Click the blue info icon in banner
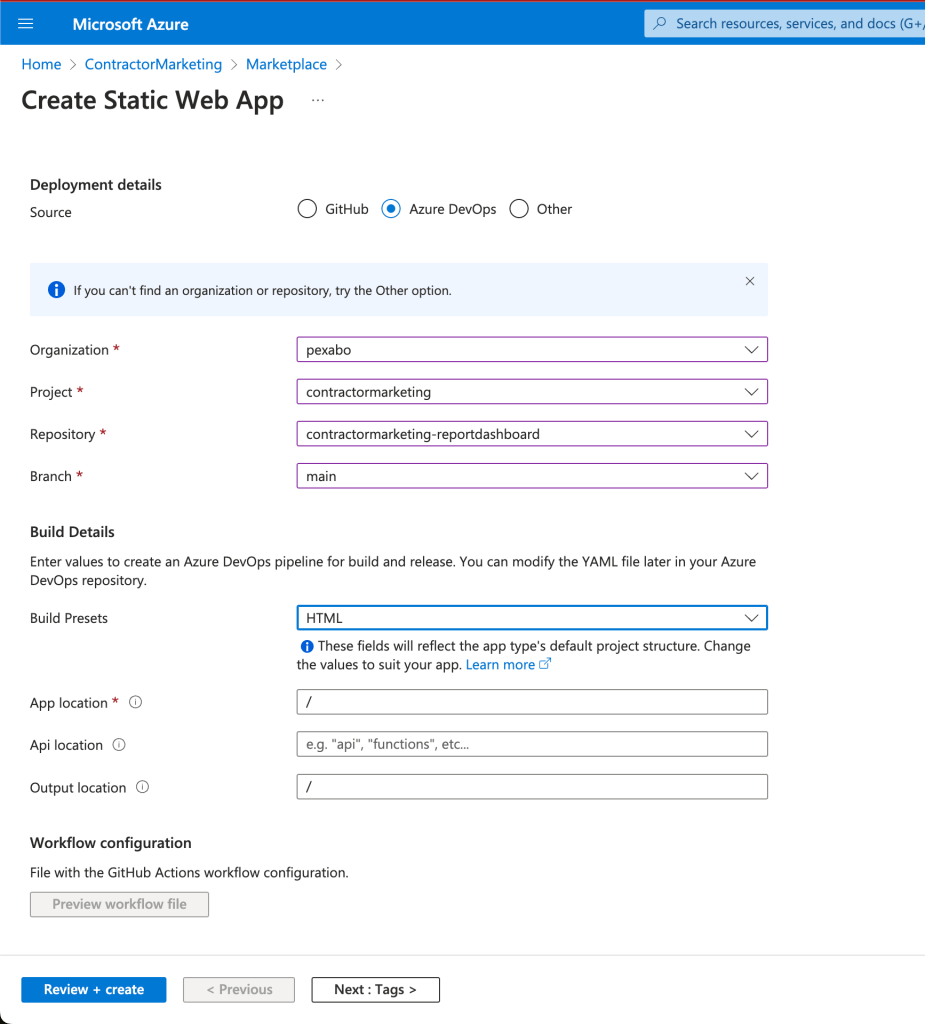This screenshot has width=925, height=1024. coord(56,290)
